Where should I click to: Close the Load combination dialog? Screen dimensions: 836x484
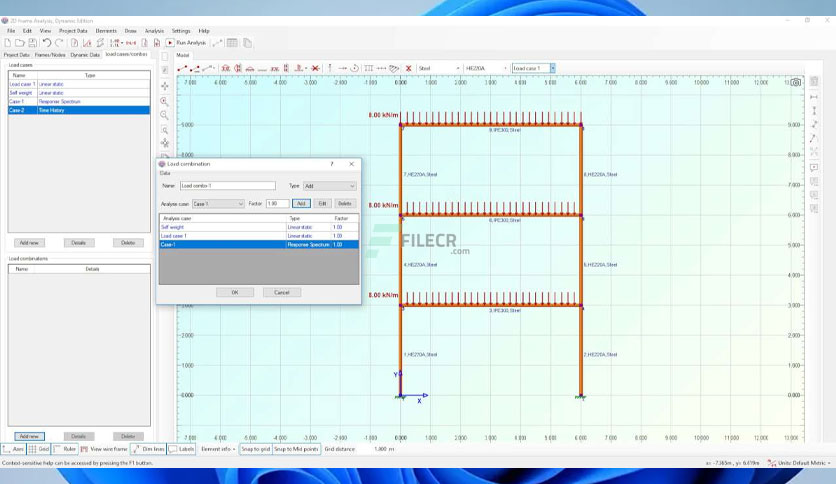351,164
